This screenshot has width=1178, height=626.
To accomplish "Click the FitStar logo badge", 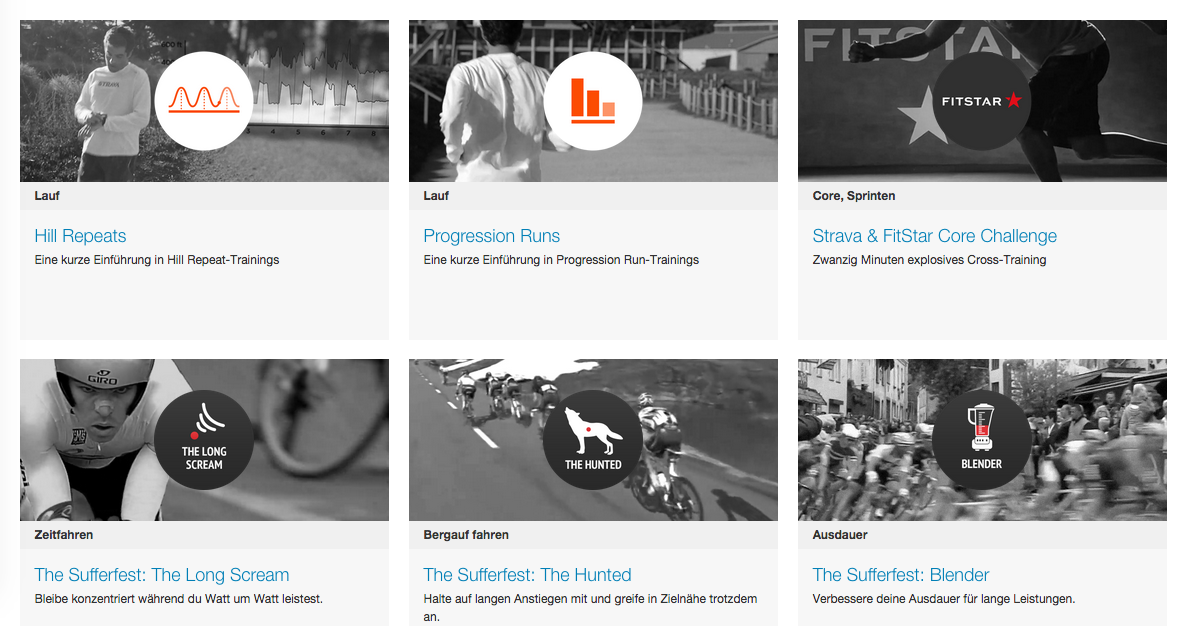I will (981, 101).
